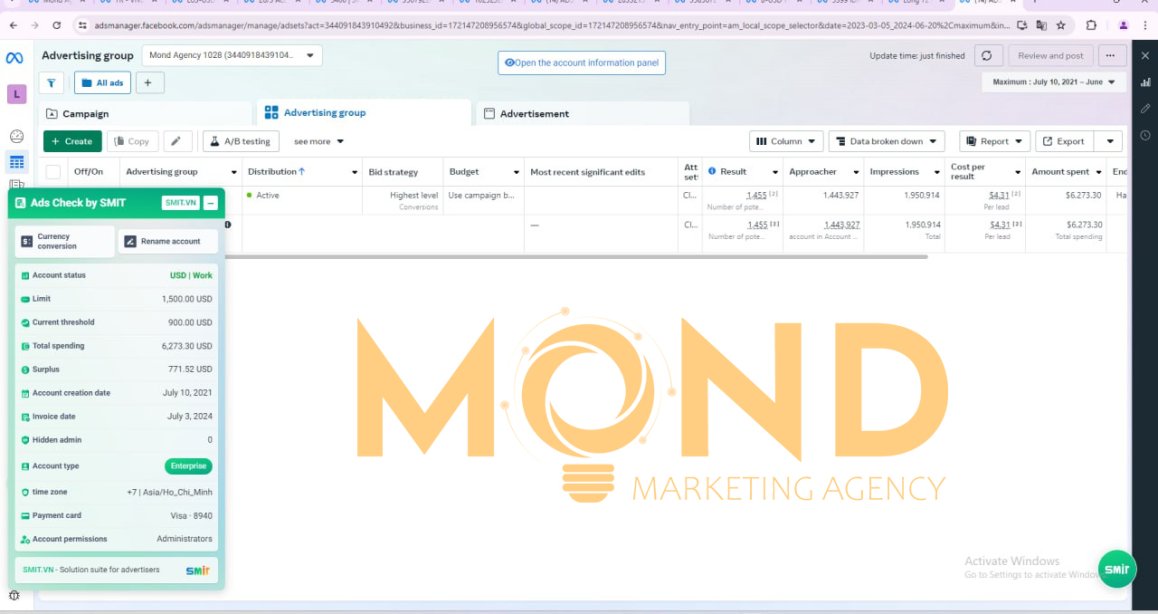Refresh data with the circular arrow icon
Image resolution: width=1158 pixels, height=614 pixels.
(987, 55)
